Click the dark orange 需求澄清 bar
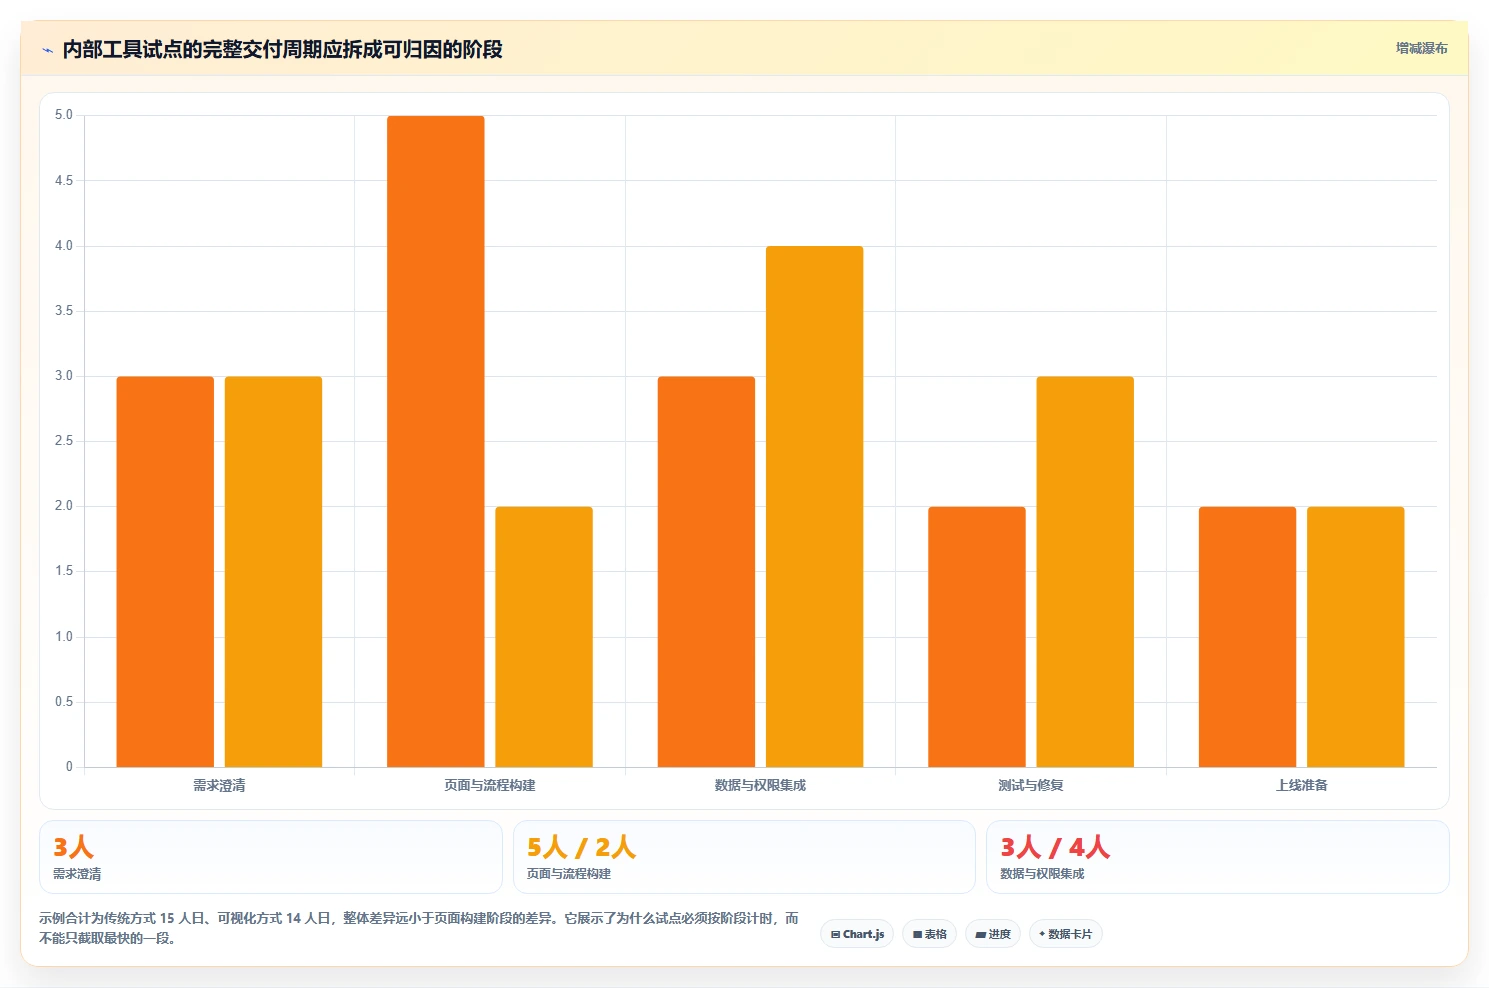 coord(165,572)
